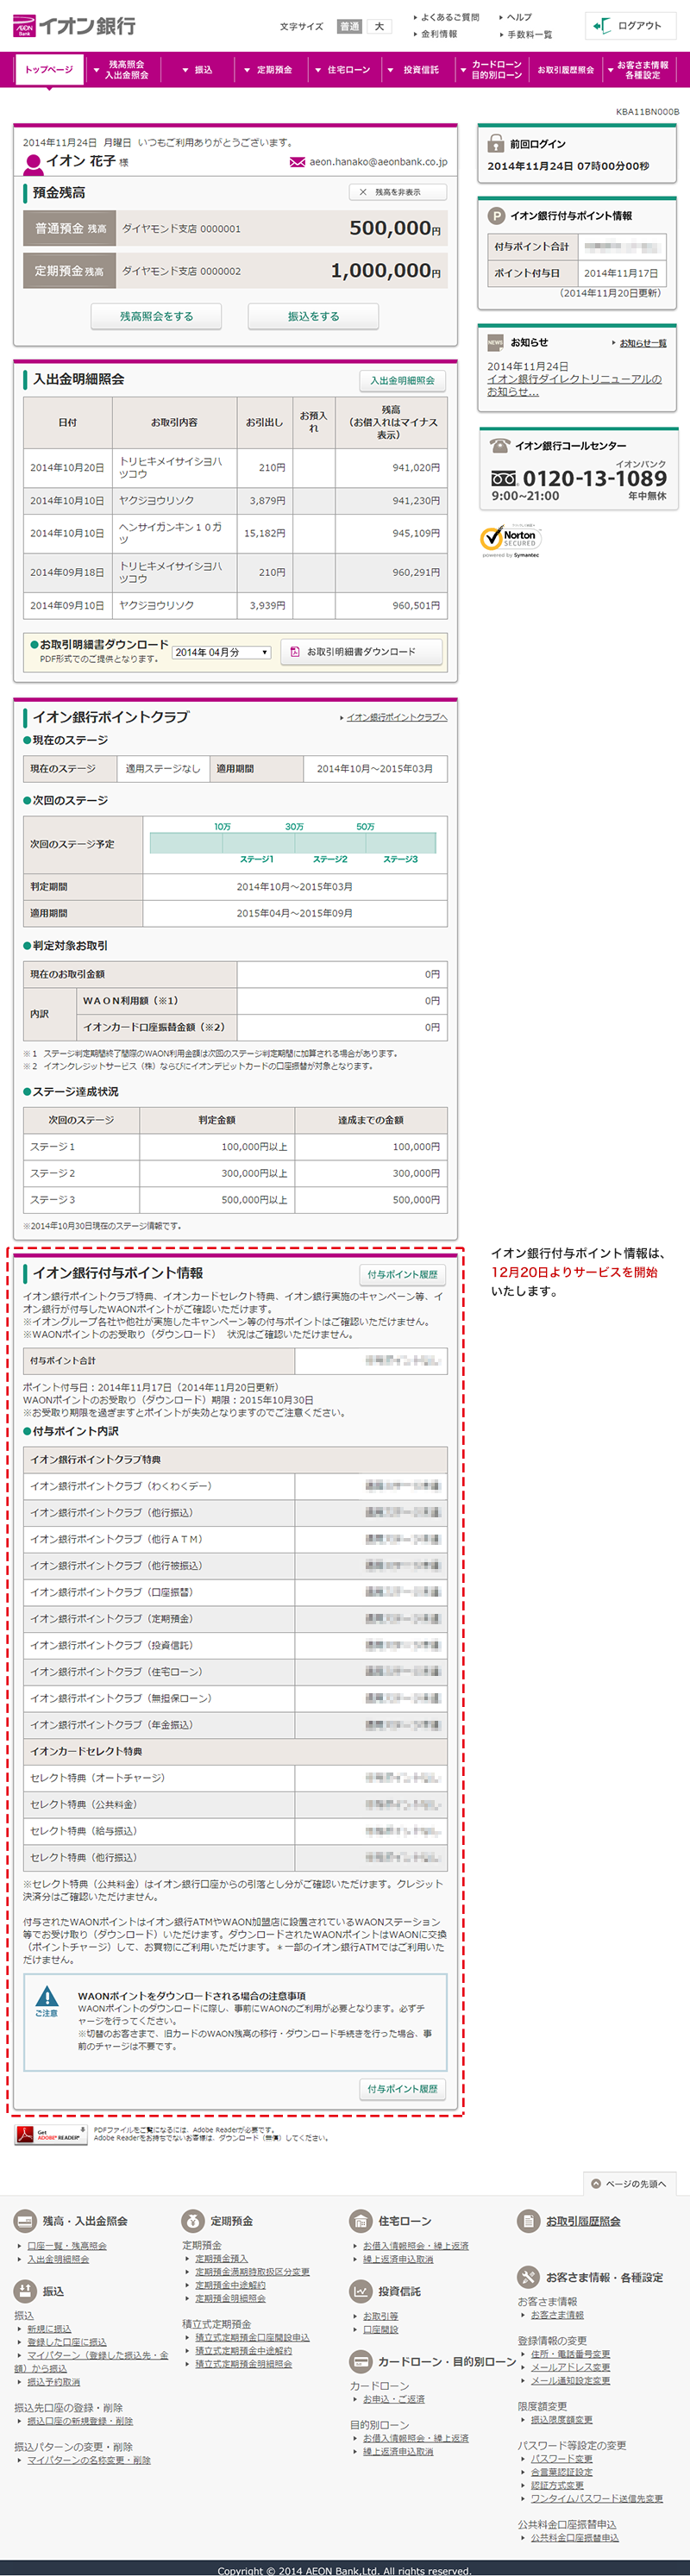Set font size to 普通
The image size is (690, 2576).
point(349,27)
